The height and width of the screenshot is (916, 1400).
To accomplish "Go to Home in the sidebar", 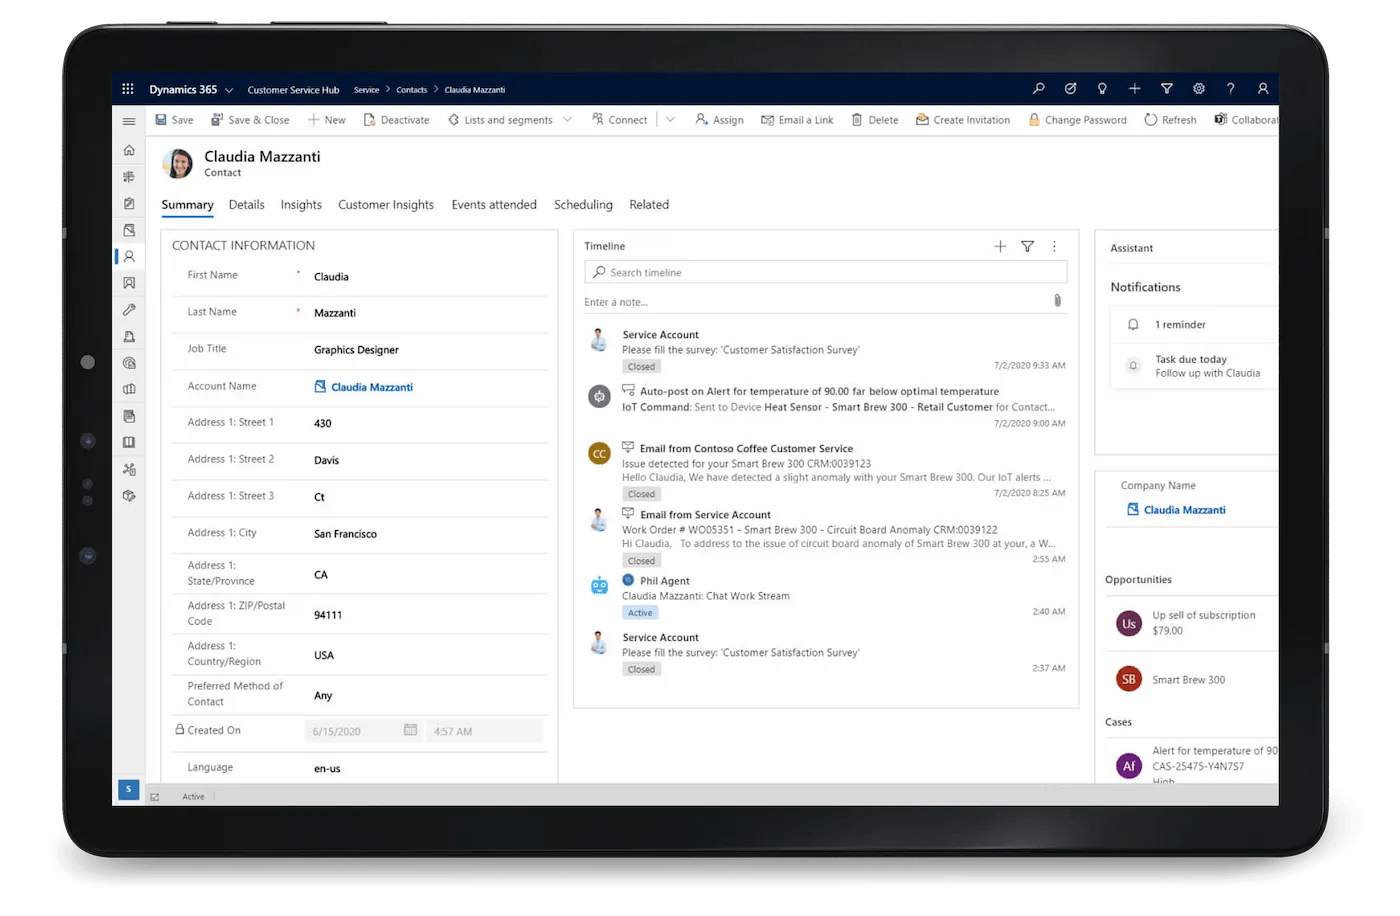I will click(129, 150).
